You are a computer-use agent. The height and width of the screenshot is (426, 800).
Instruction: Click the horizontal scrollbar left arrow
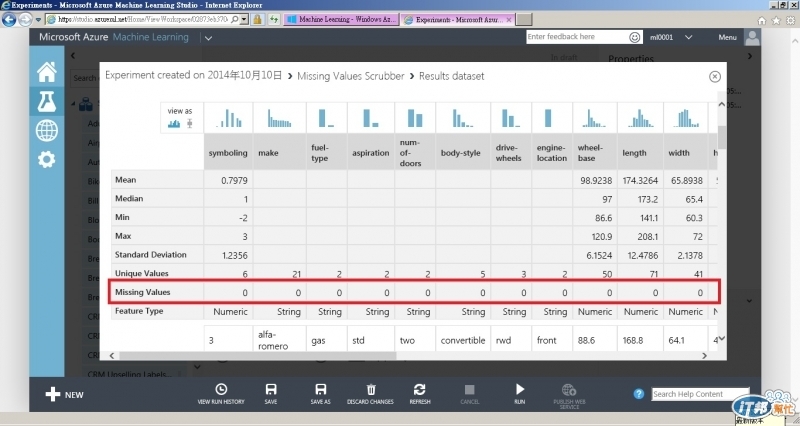[x=112, y=356]
